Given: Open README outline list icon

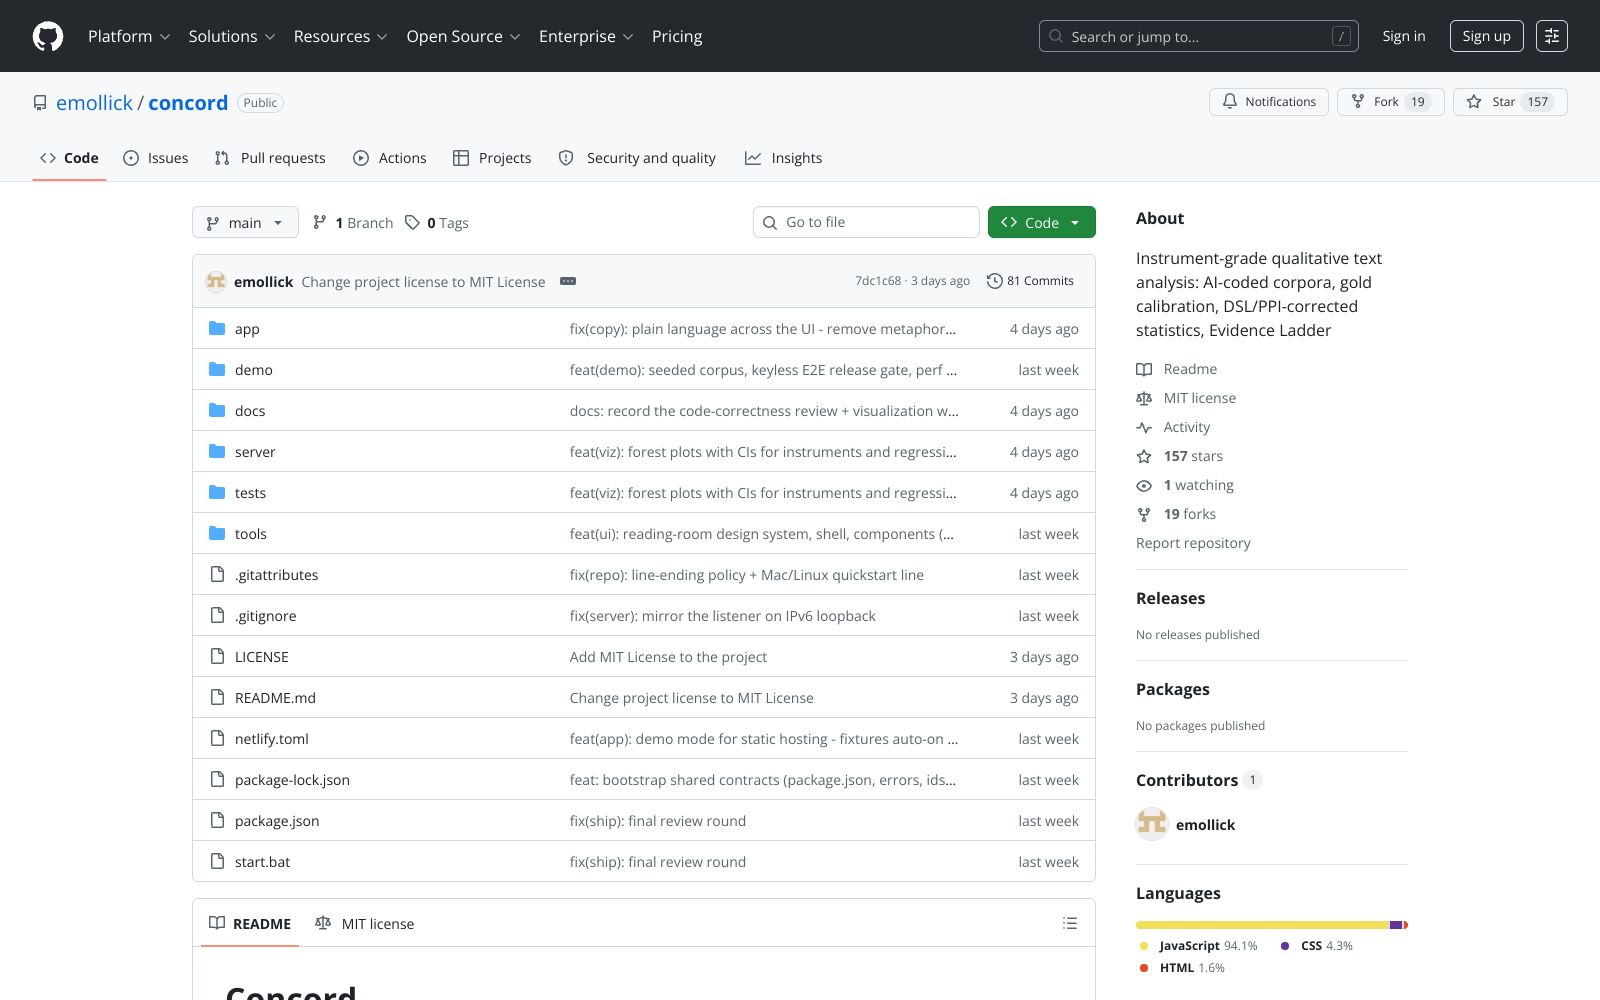Looking at the screenshot, I should (x=1070, y=923).
